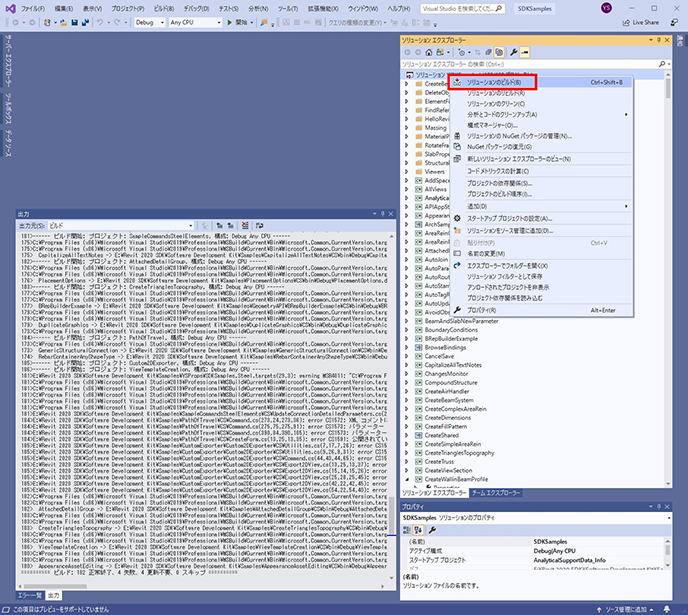Viewport: 688px width, 615px height.
Task: Click property pages wrench in Properties panel
Action: point(432,530)
